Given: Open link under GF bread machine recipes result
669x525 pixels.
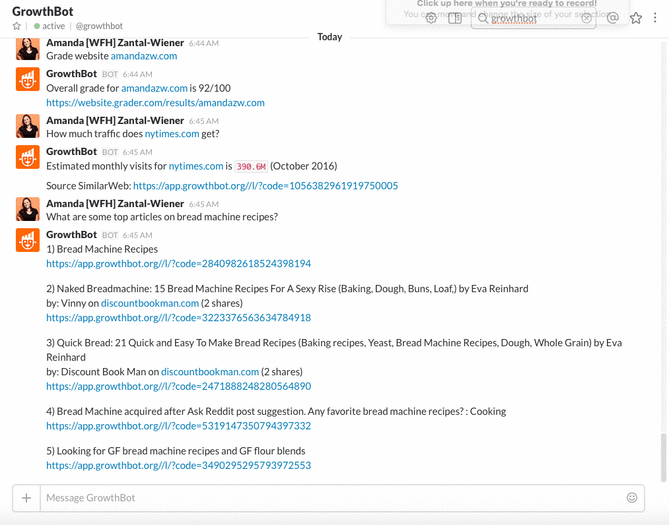Looking at the screenshot, I should coord(178,465).
